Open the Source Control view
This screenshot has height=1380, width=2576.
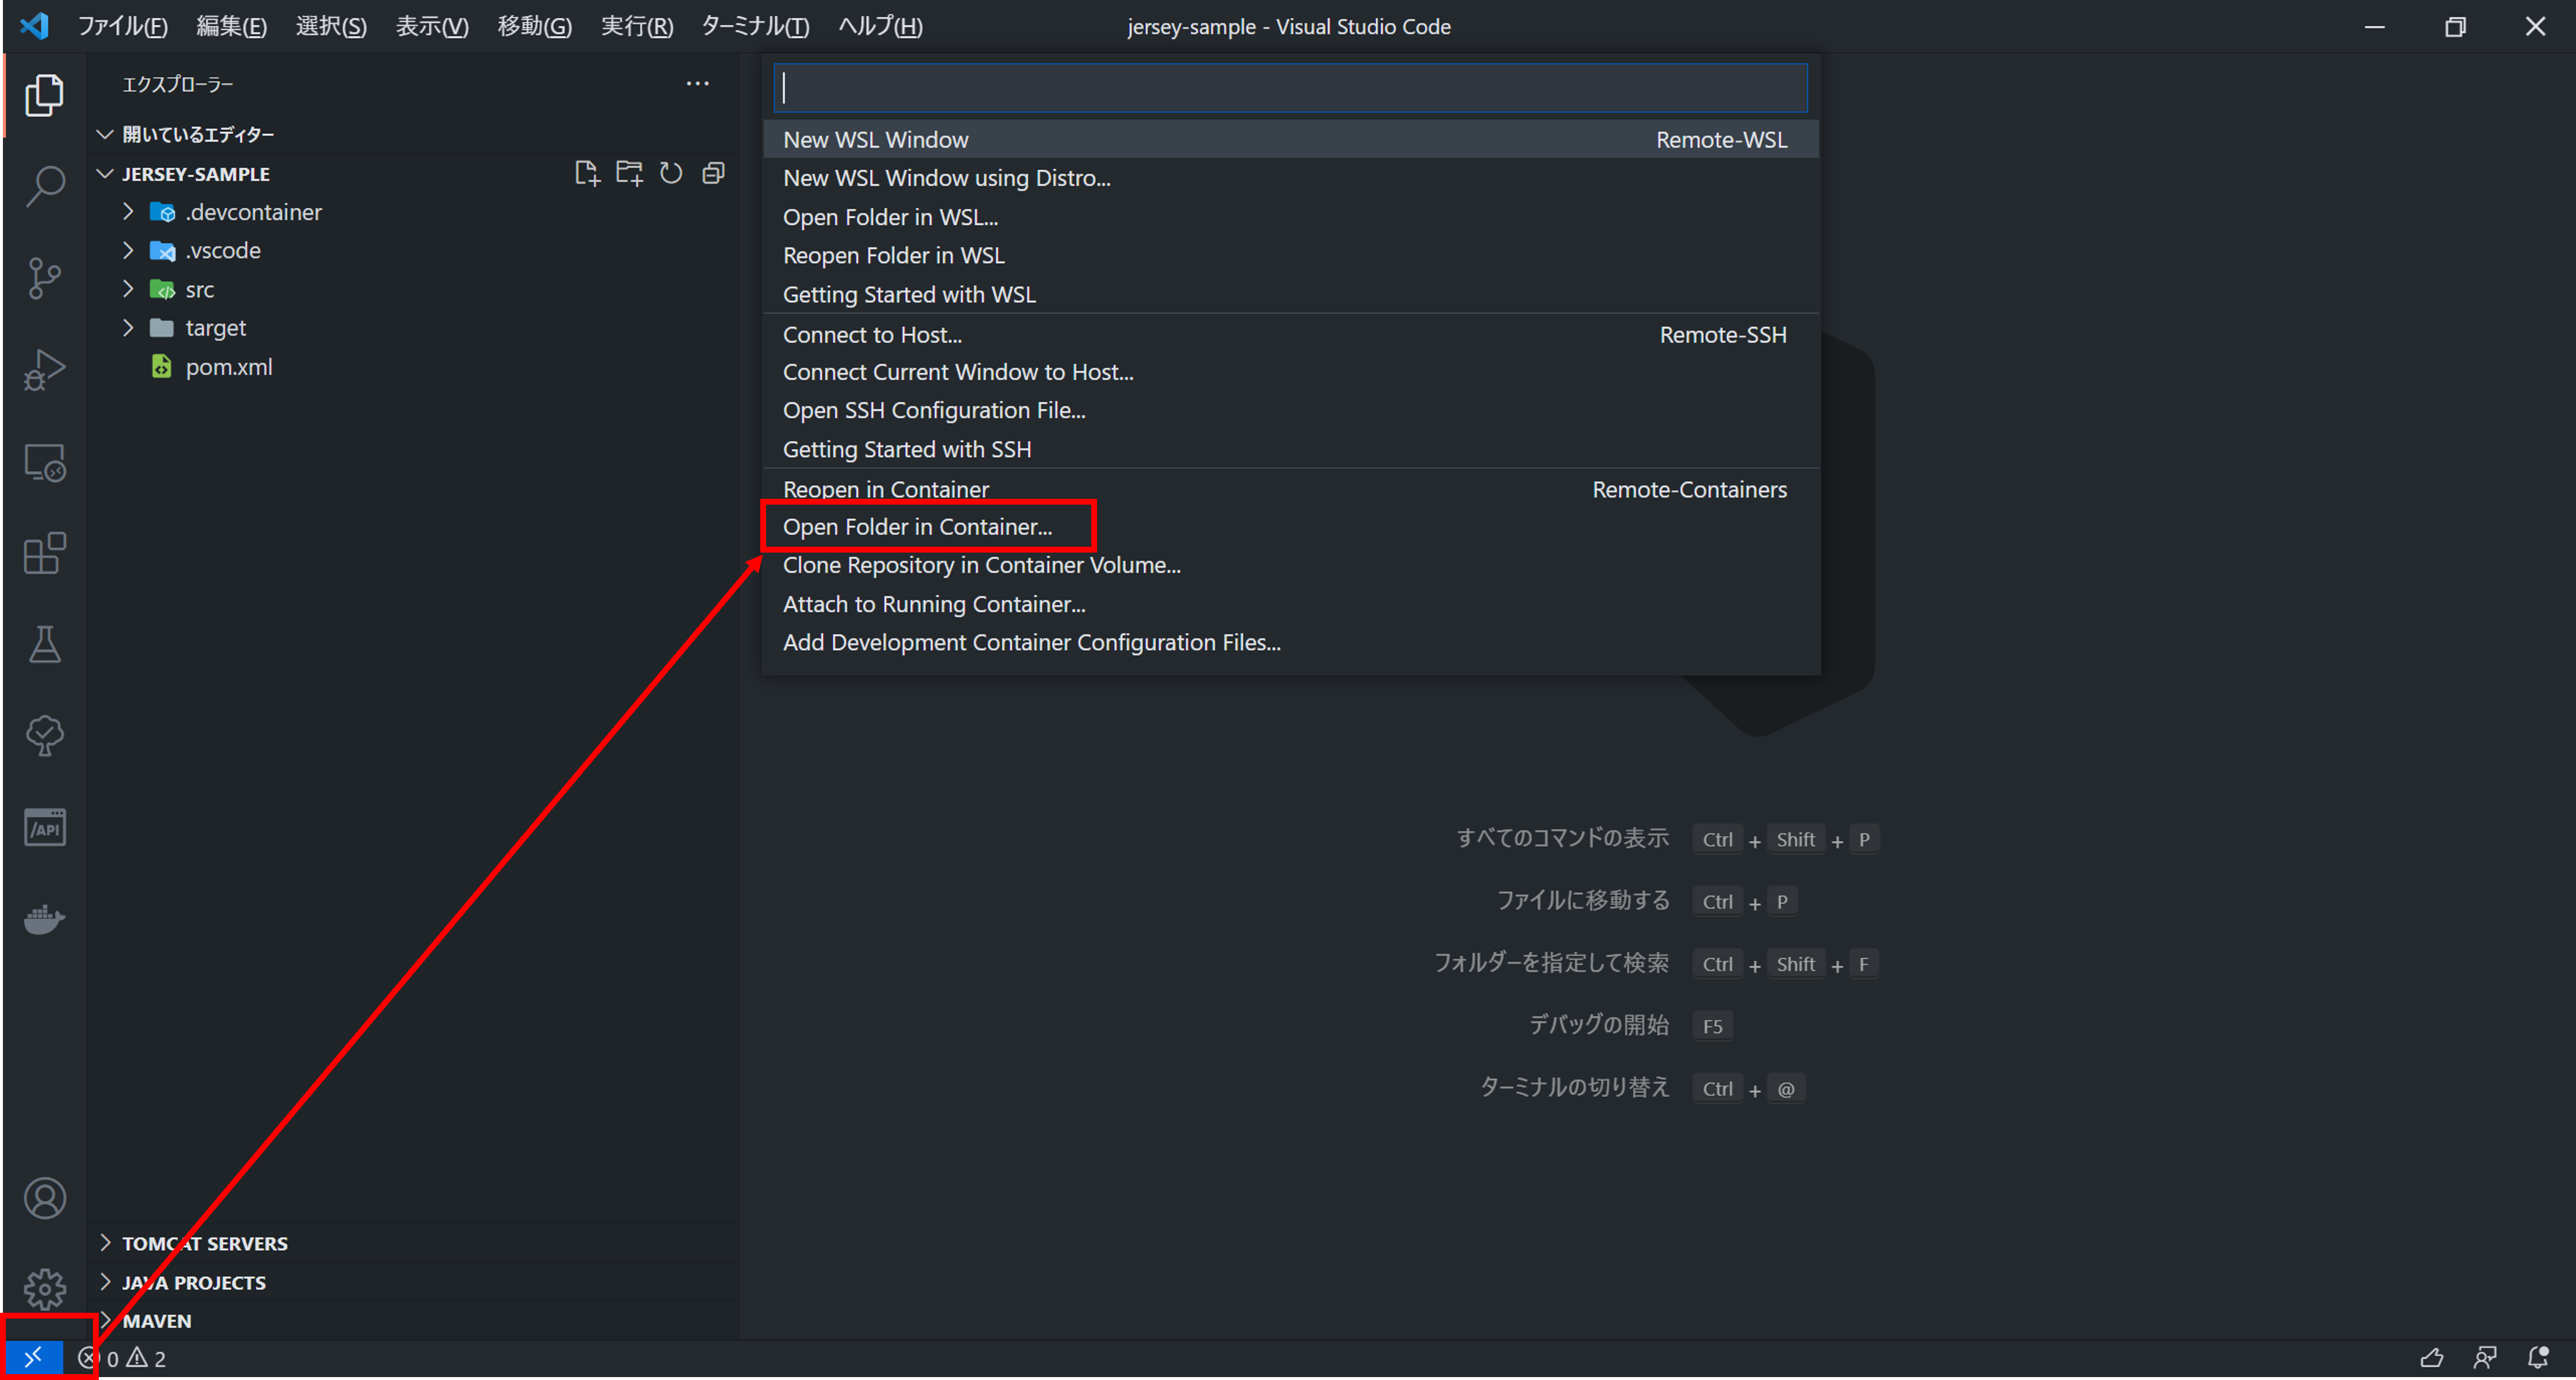(44, 278)
